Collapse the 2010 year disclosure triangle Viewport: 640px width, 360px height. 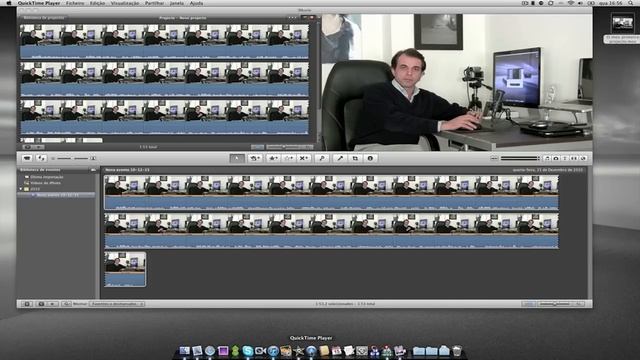[20, 189]
